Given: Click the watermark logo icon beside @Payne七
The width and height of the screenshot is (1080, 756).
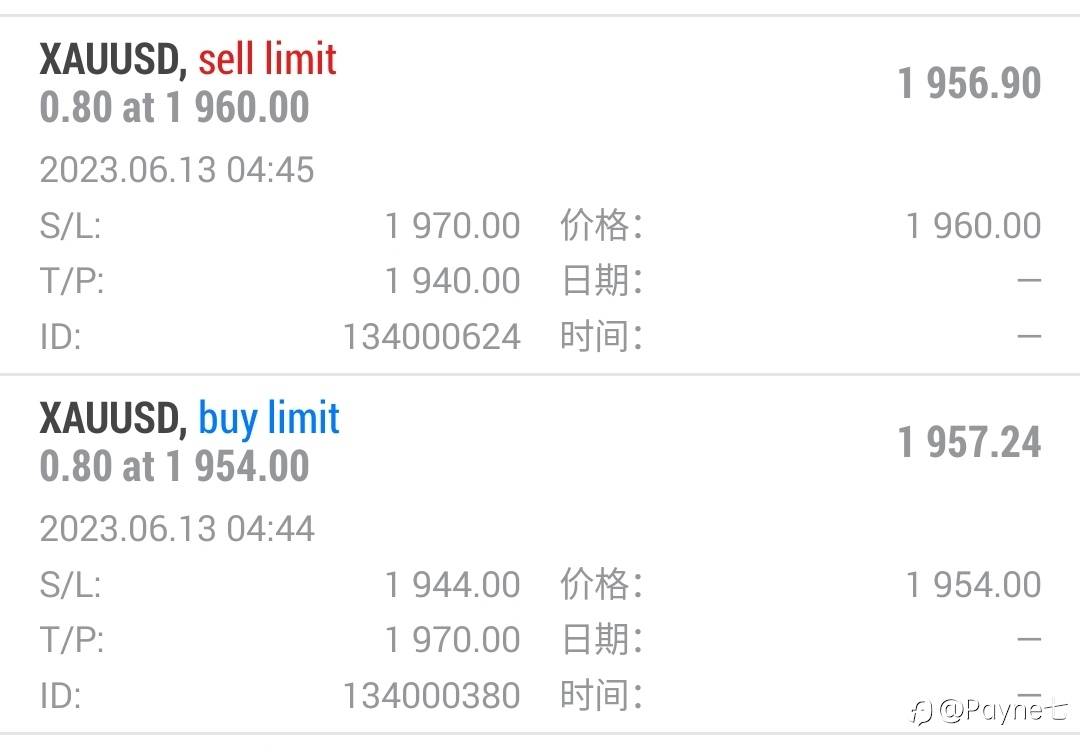Looking at the screenshot, I should tap(920, 711).
